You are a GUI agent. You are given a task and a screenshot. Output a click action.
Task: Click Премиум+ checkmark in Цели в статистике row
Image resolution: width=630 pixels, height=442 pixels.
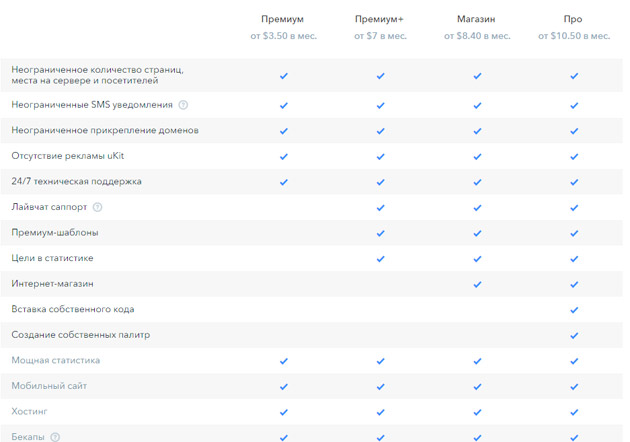380,259
